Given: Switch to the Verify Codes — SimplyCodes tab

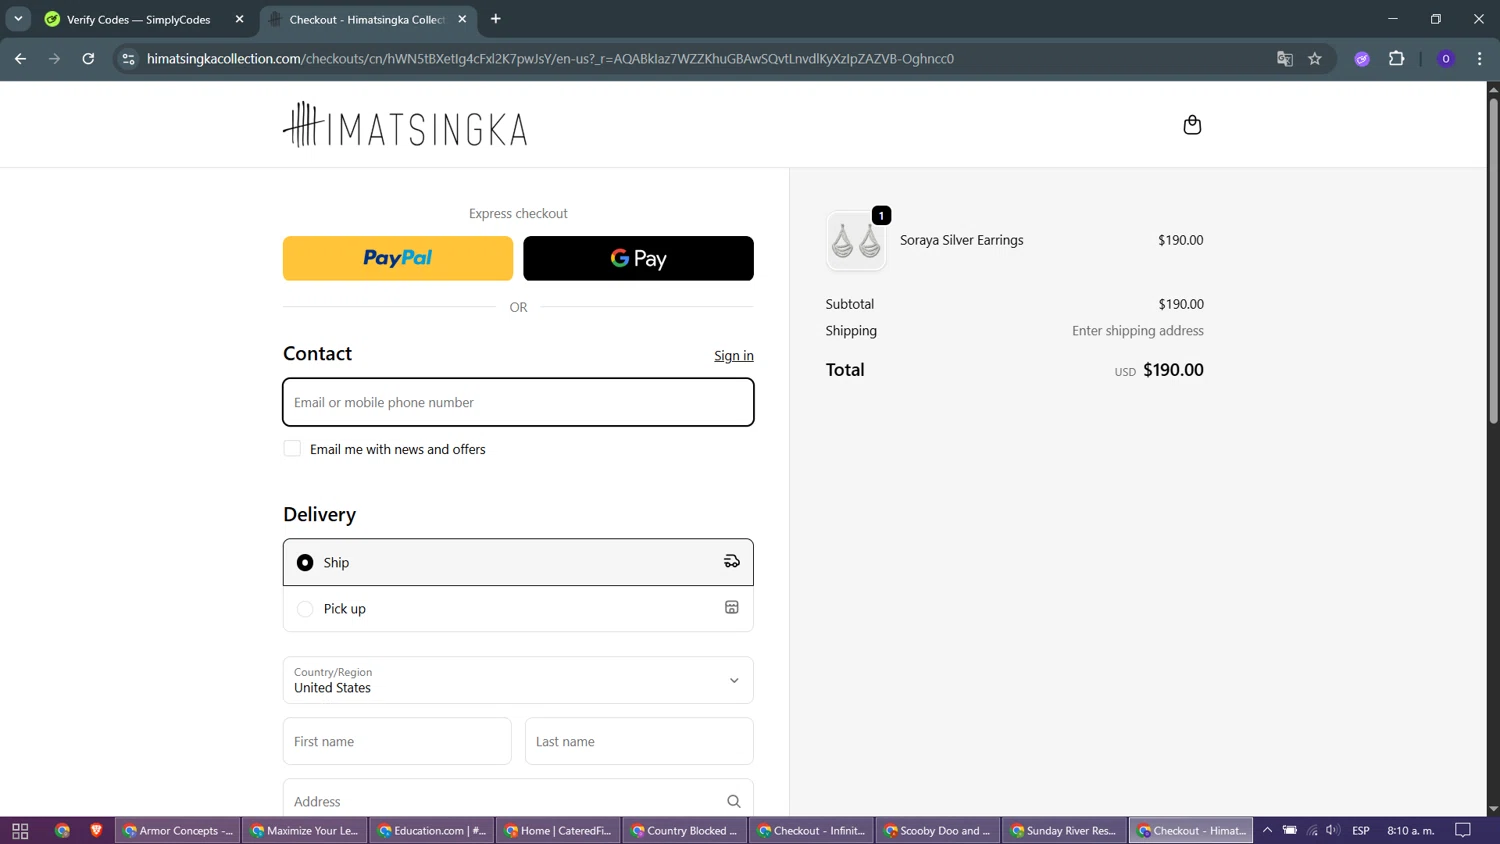Looking at the screenshot, I should pyautogui.click(x=138, y=19).
